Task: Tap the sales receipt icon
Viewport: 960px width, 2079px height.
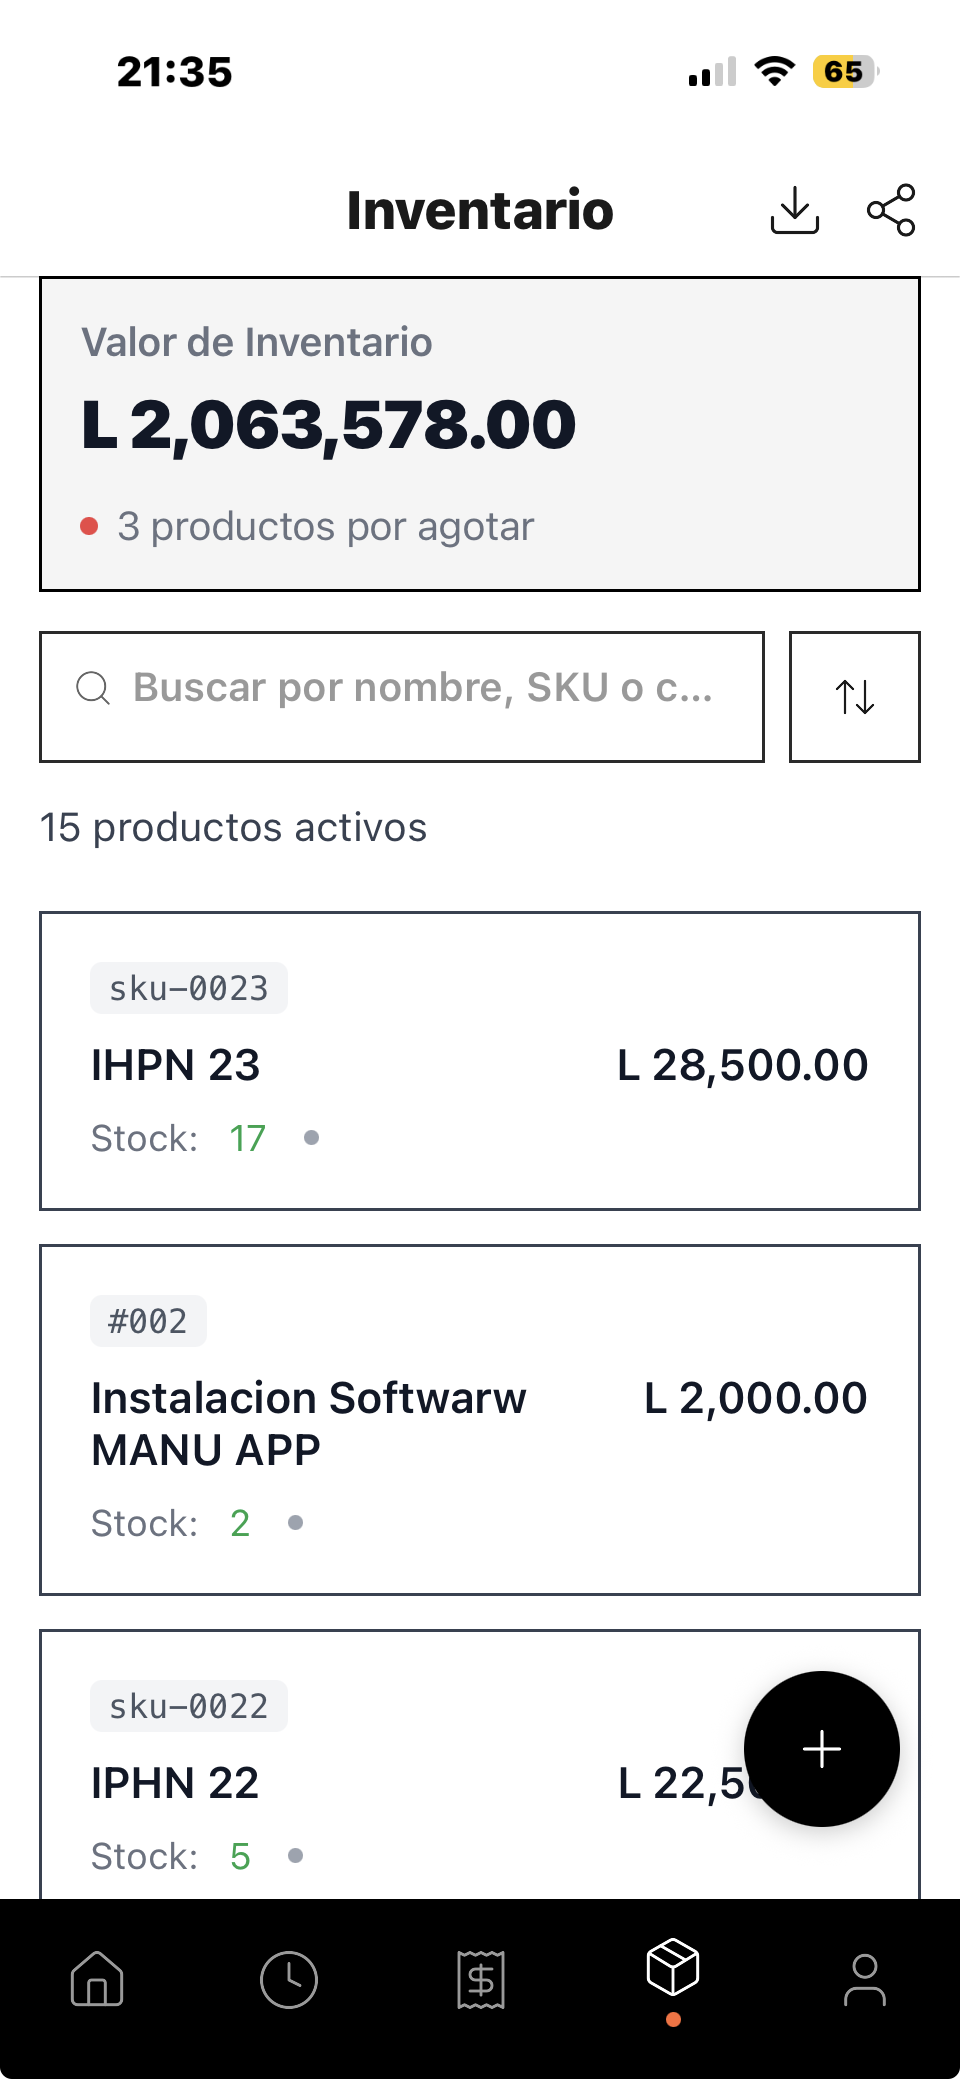Action: click(x=480, y=1979)
